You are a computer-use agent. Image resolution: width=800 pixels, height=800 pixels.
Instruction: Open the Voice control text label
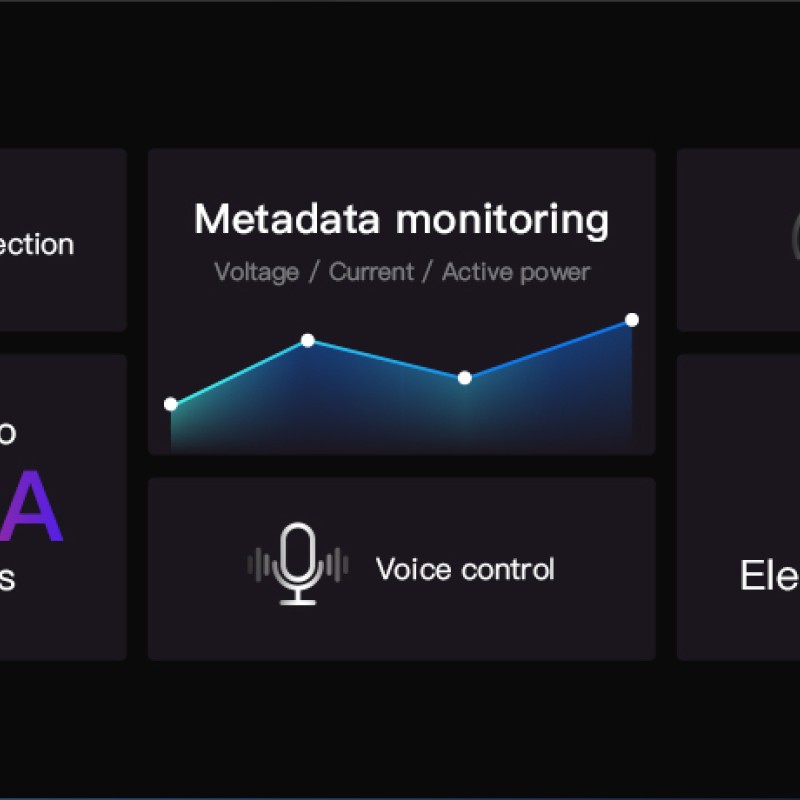click(x=464, y=570)
